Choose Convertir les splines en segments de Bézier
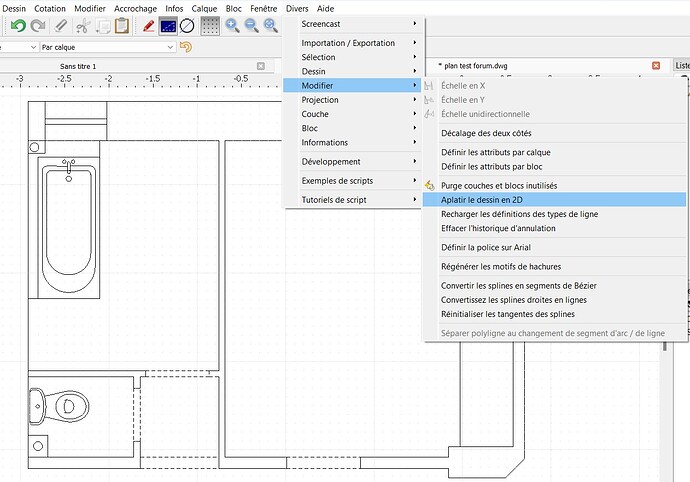Viewport: 690px width, 482px height. (554, 286)
